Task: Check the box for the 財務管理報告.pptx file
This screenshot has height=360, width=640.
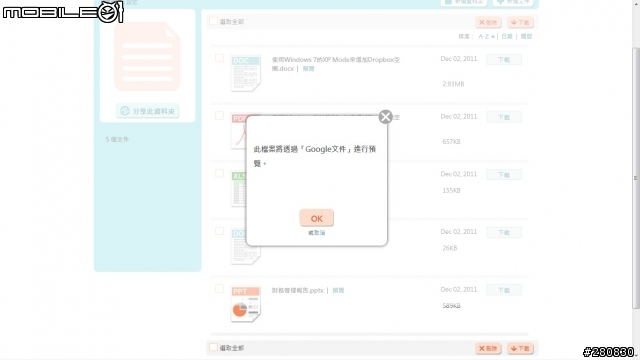Action: [x=219, y=289]
